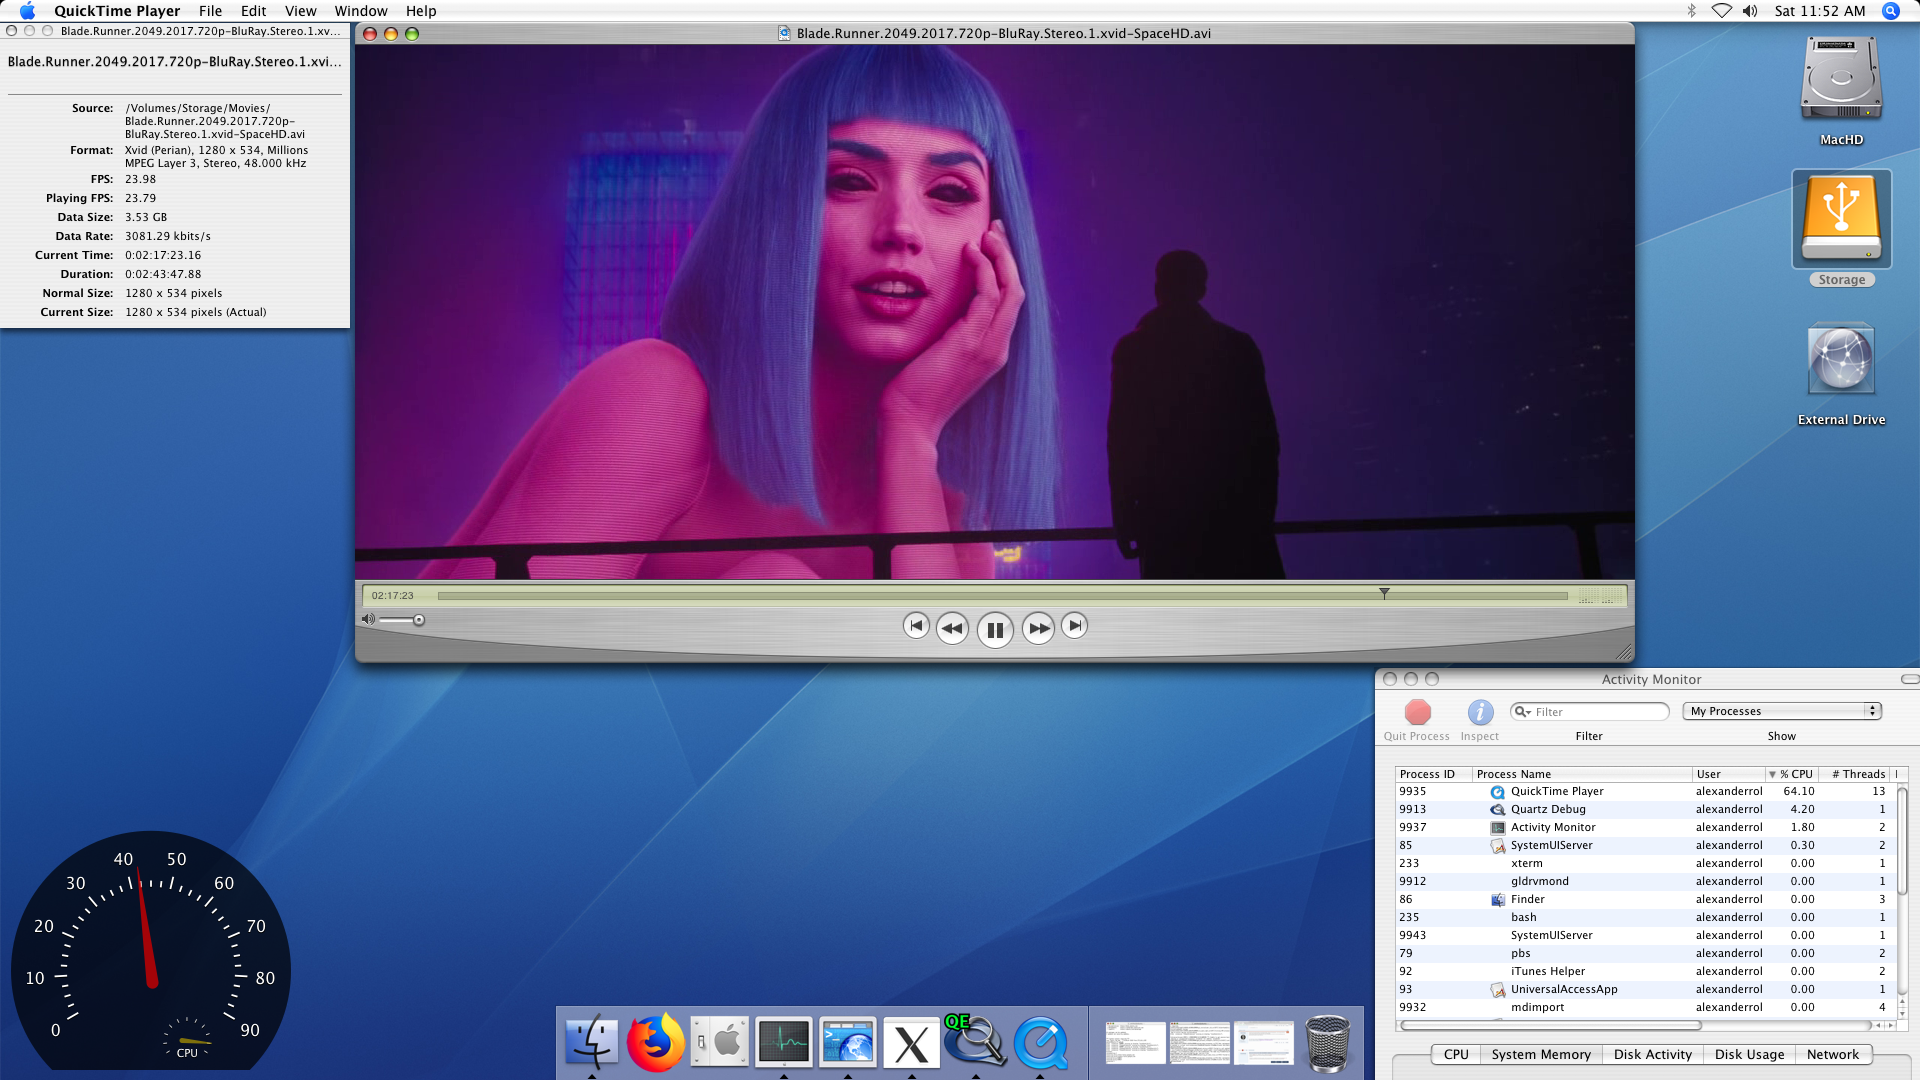Switch to the Disk Activity tab
Viewport: 1920px width, 1080px height.
tap(1653, 1054)
